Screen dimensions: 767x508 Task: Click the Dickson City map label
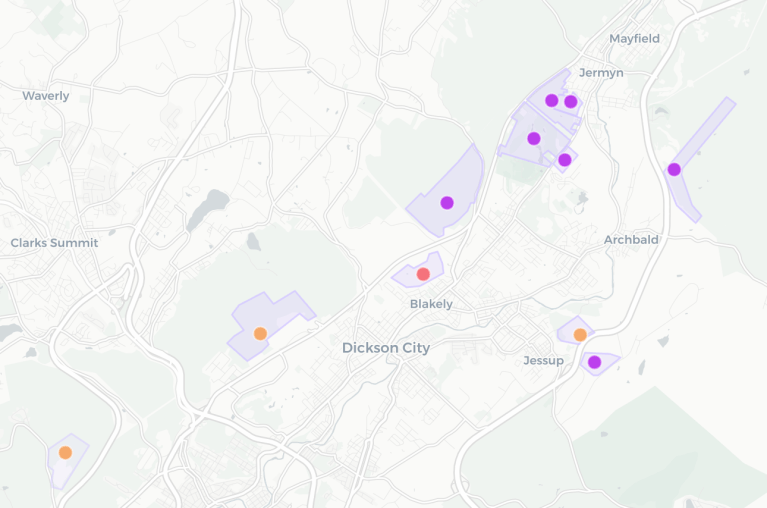tap(386, 348)
